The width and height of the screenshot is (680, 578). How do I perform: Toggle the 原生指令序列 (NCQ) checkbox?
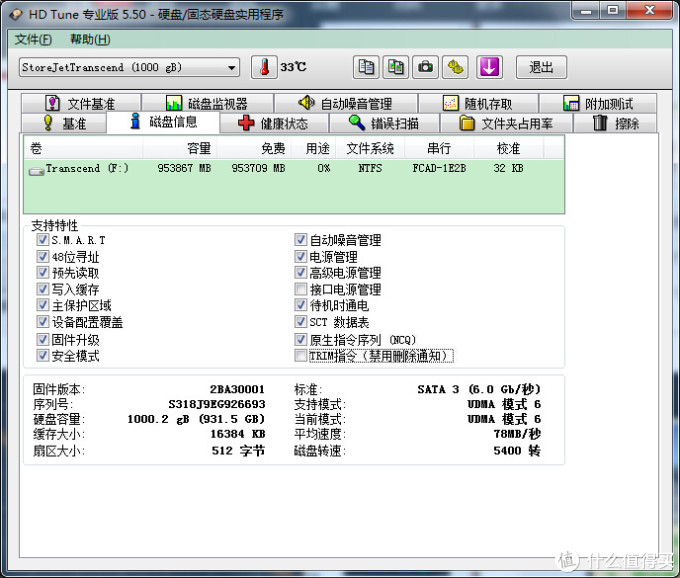point(301,339)
